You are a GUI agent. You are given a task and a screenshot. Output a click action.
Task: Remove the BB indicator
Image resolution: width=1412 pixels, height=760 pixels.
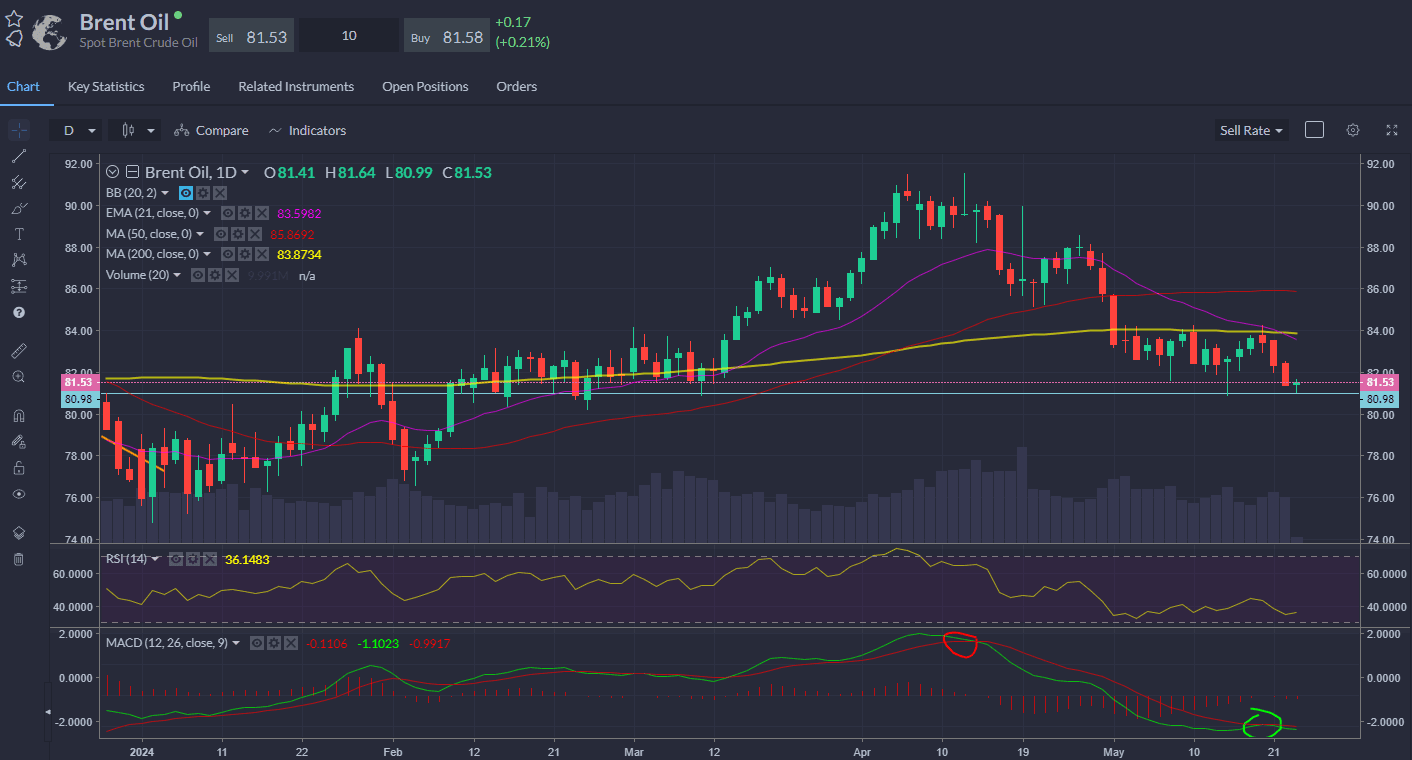(220, 193)
